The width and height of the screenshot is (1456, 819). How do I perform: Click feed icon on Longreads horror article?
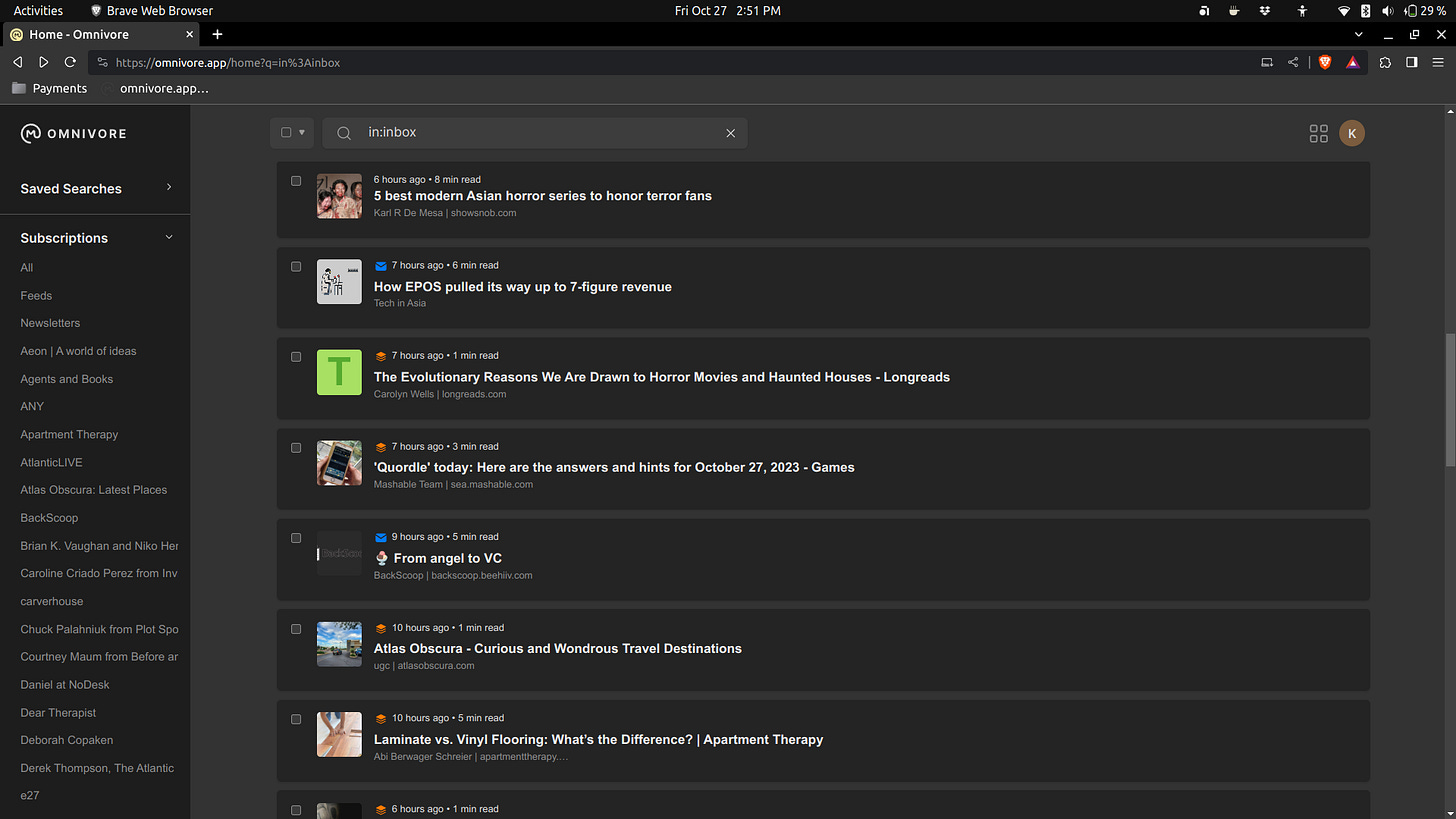click(380, 356)
